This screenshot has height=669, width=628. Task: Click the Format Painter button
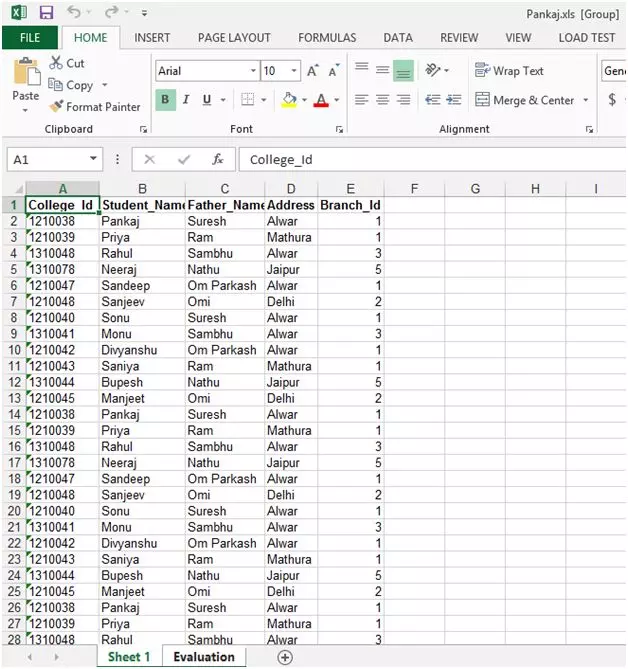pos(95,107)
